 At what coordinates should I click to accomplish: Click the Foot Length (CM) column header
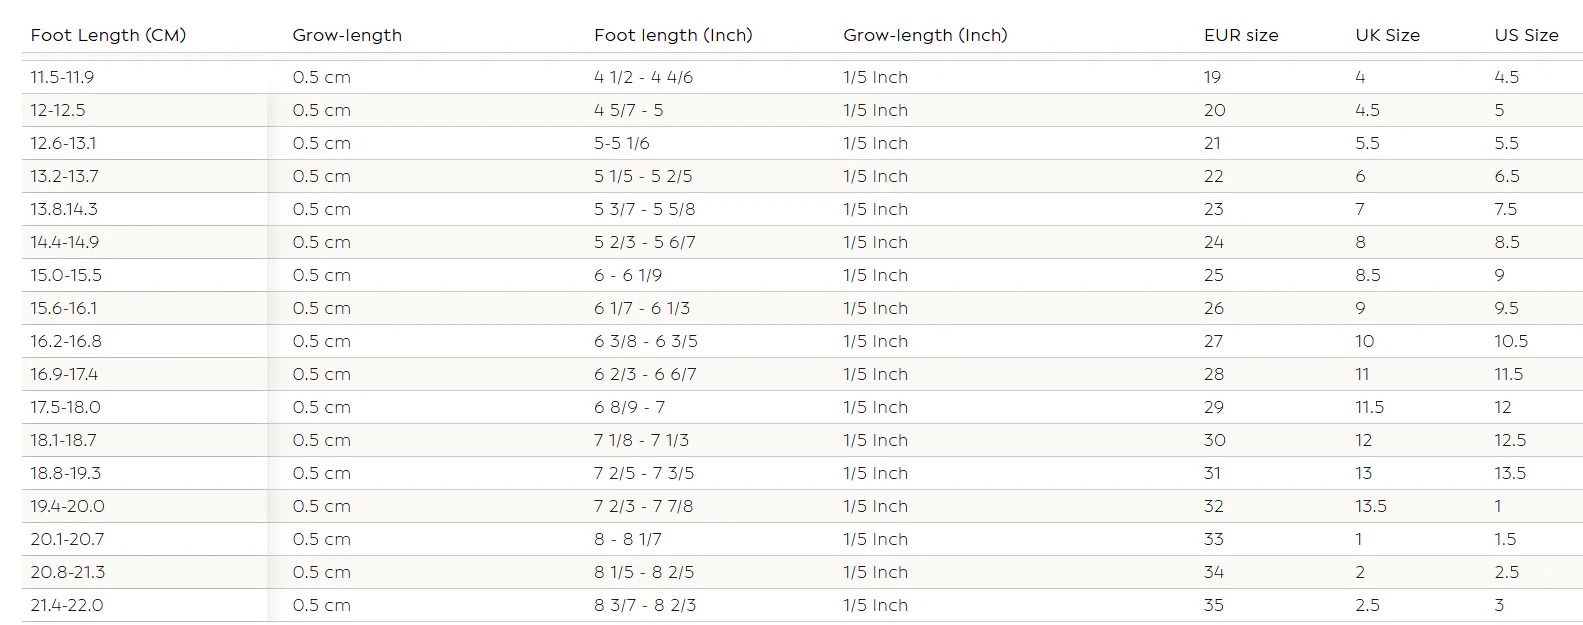[x=108, y=35]
